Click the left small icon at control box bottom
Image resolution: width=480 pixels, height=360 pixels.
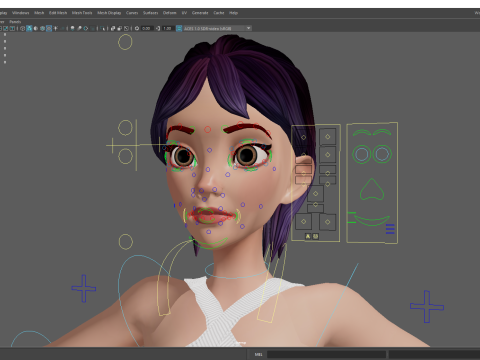point(308,236)
